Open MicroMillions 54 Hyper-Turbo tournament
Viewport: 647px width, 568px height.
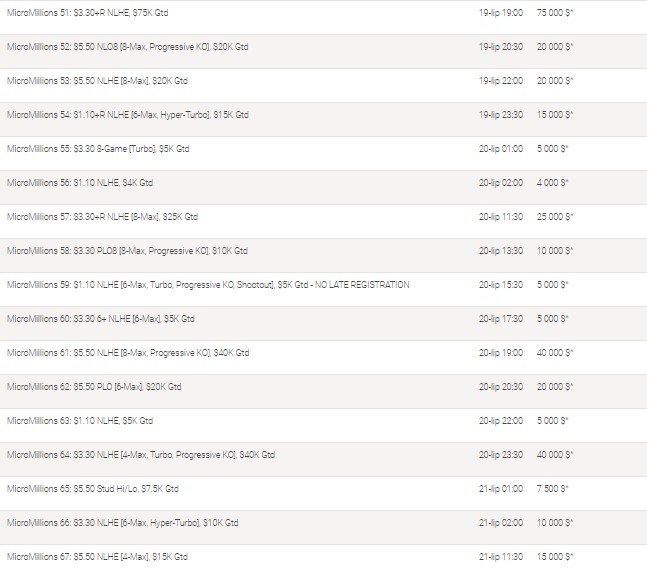pyautogui.click(x=127, y=115)
